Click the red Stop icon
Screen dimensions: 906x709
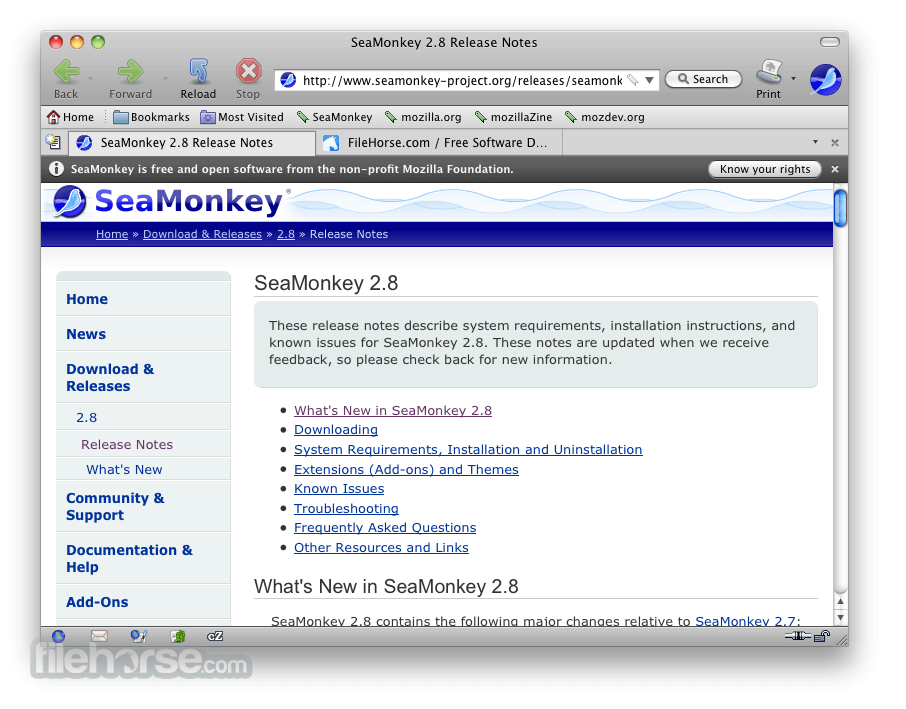pyautogui.click(x=248, y=72)
